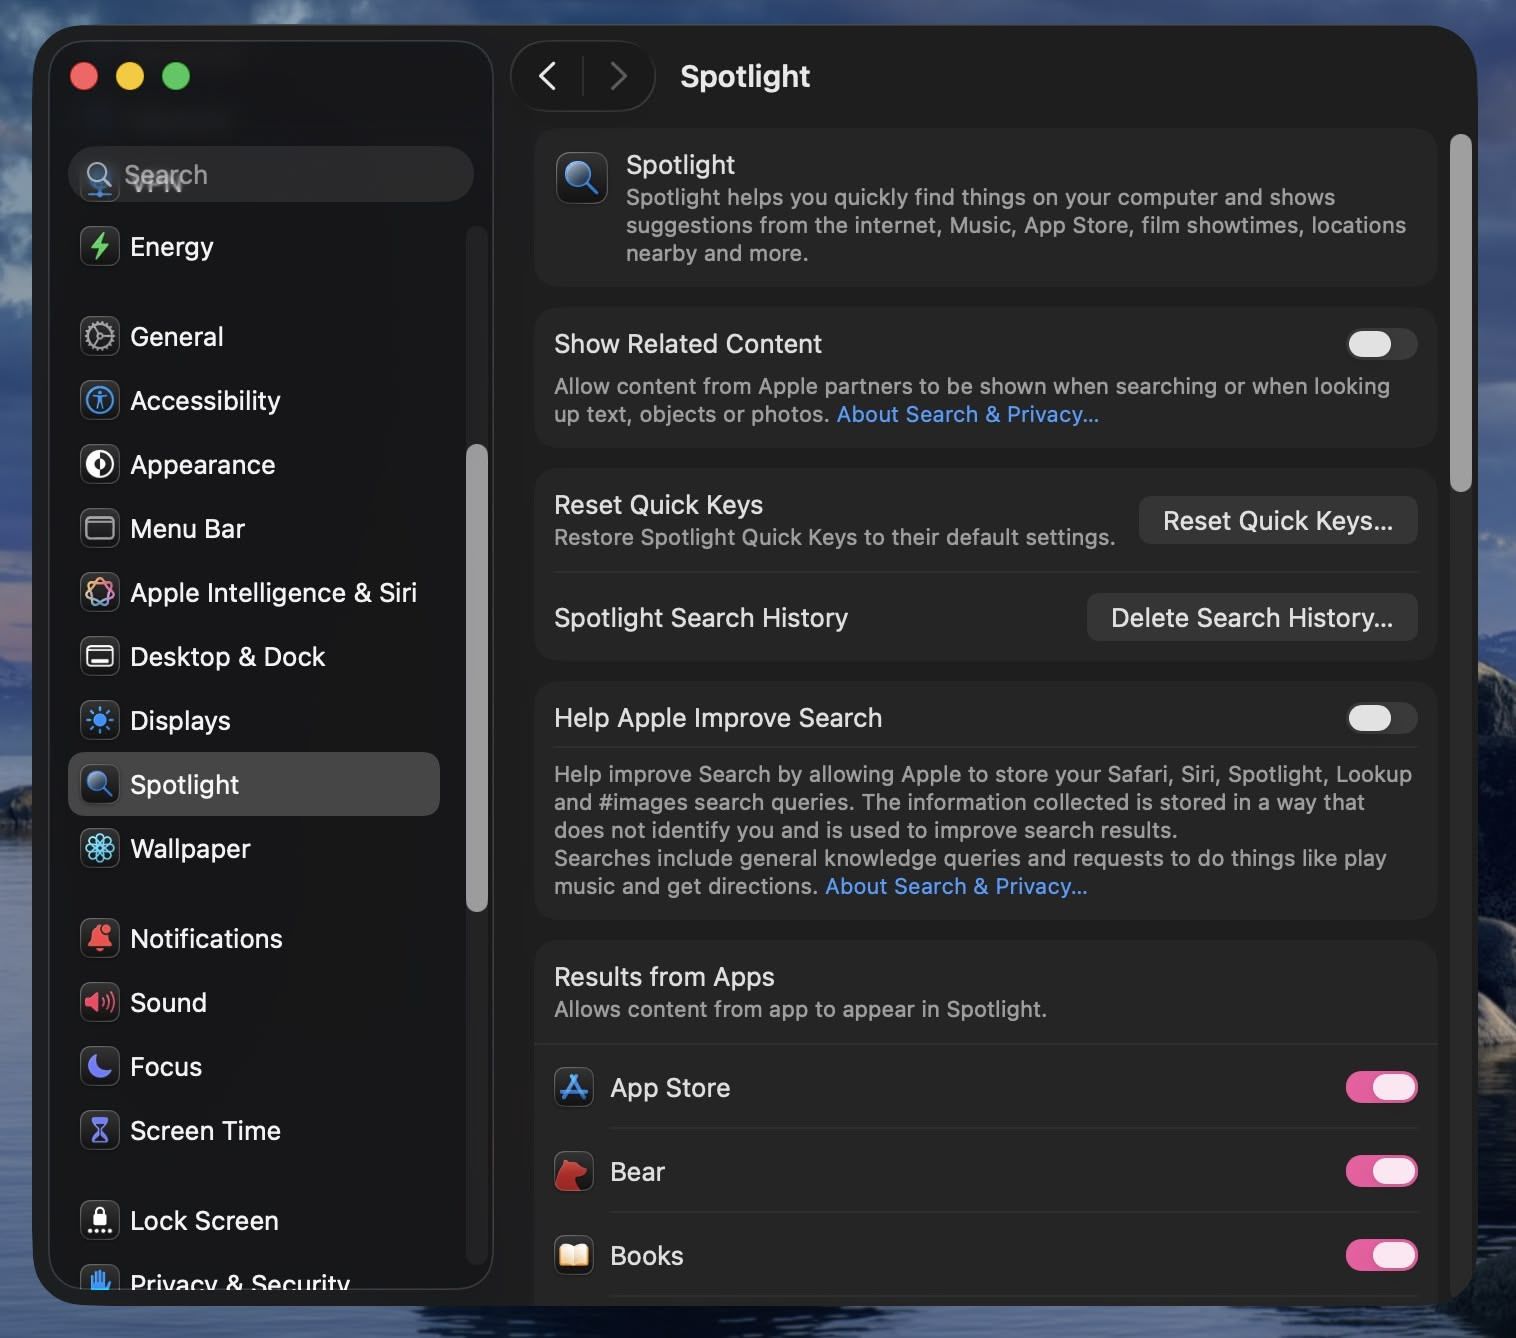Open the About Search & Privacy link

click(x=966, y=413)
